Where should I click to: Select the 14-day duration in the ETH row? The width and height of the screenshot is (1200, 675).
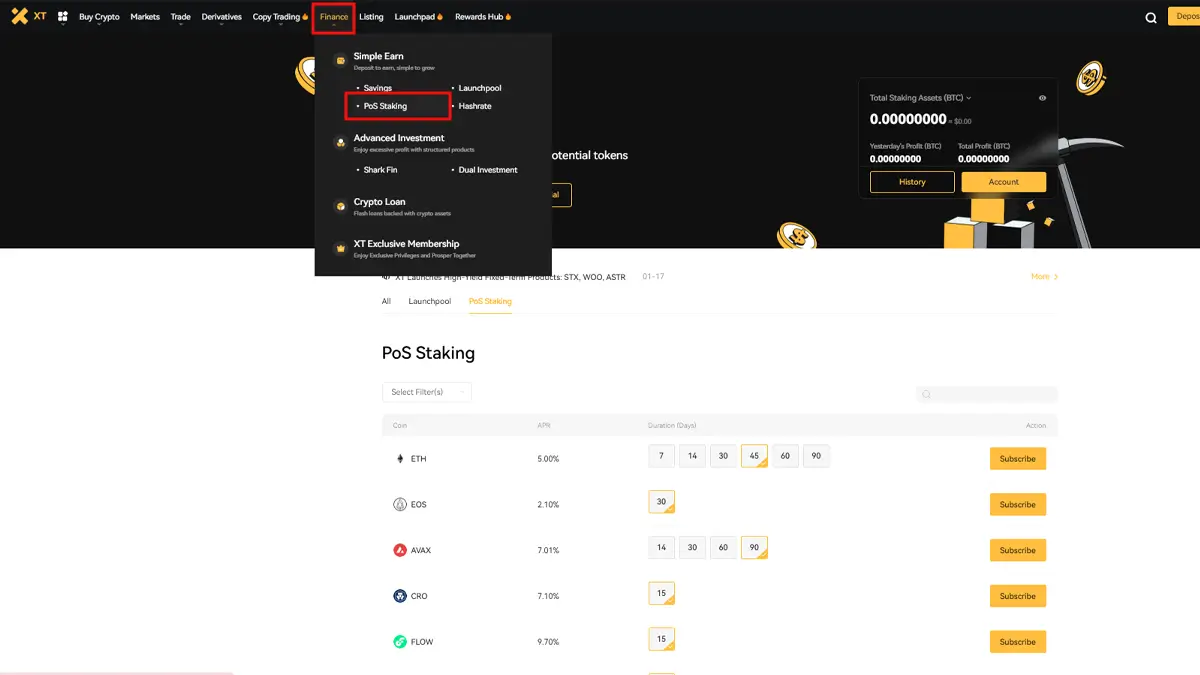692,456
